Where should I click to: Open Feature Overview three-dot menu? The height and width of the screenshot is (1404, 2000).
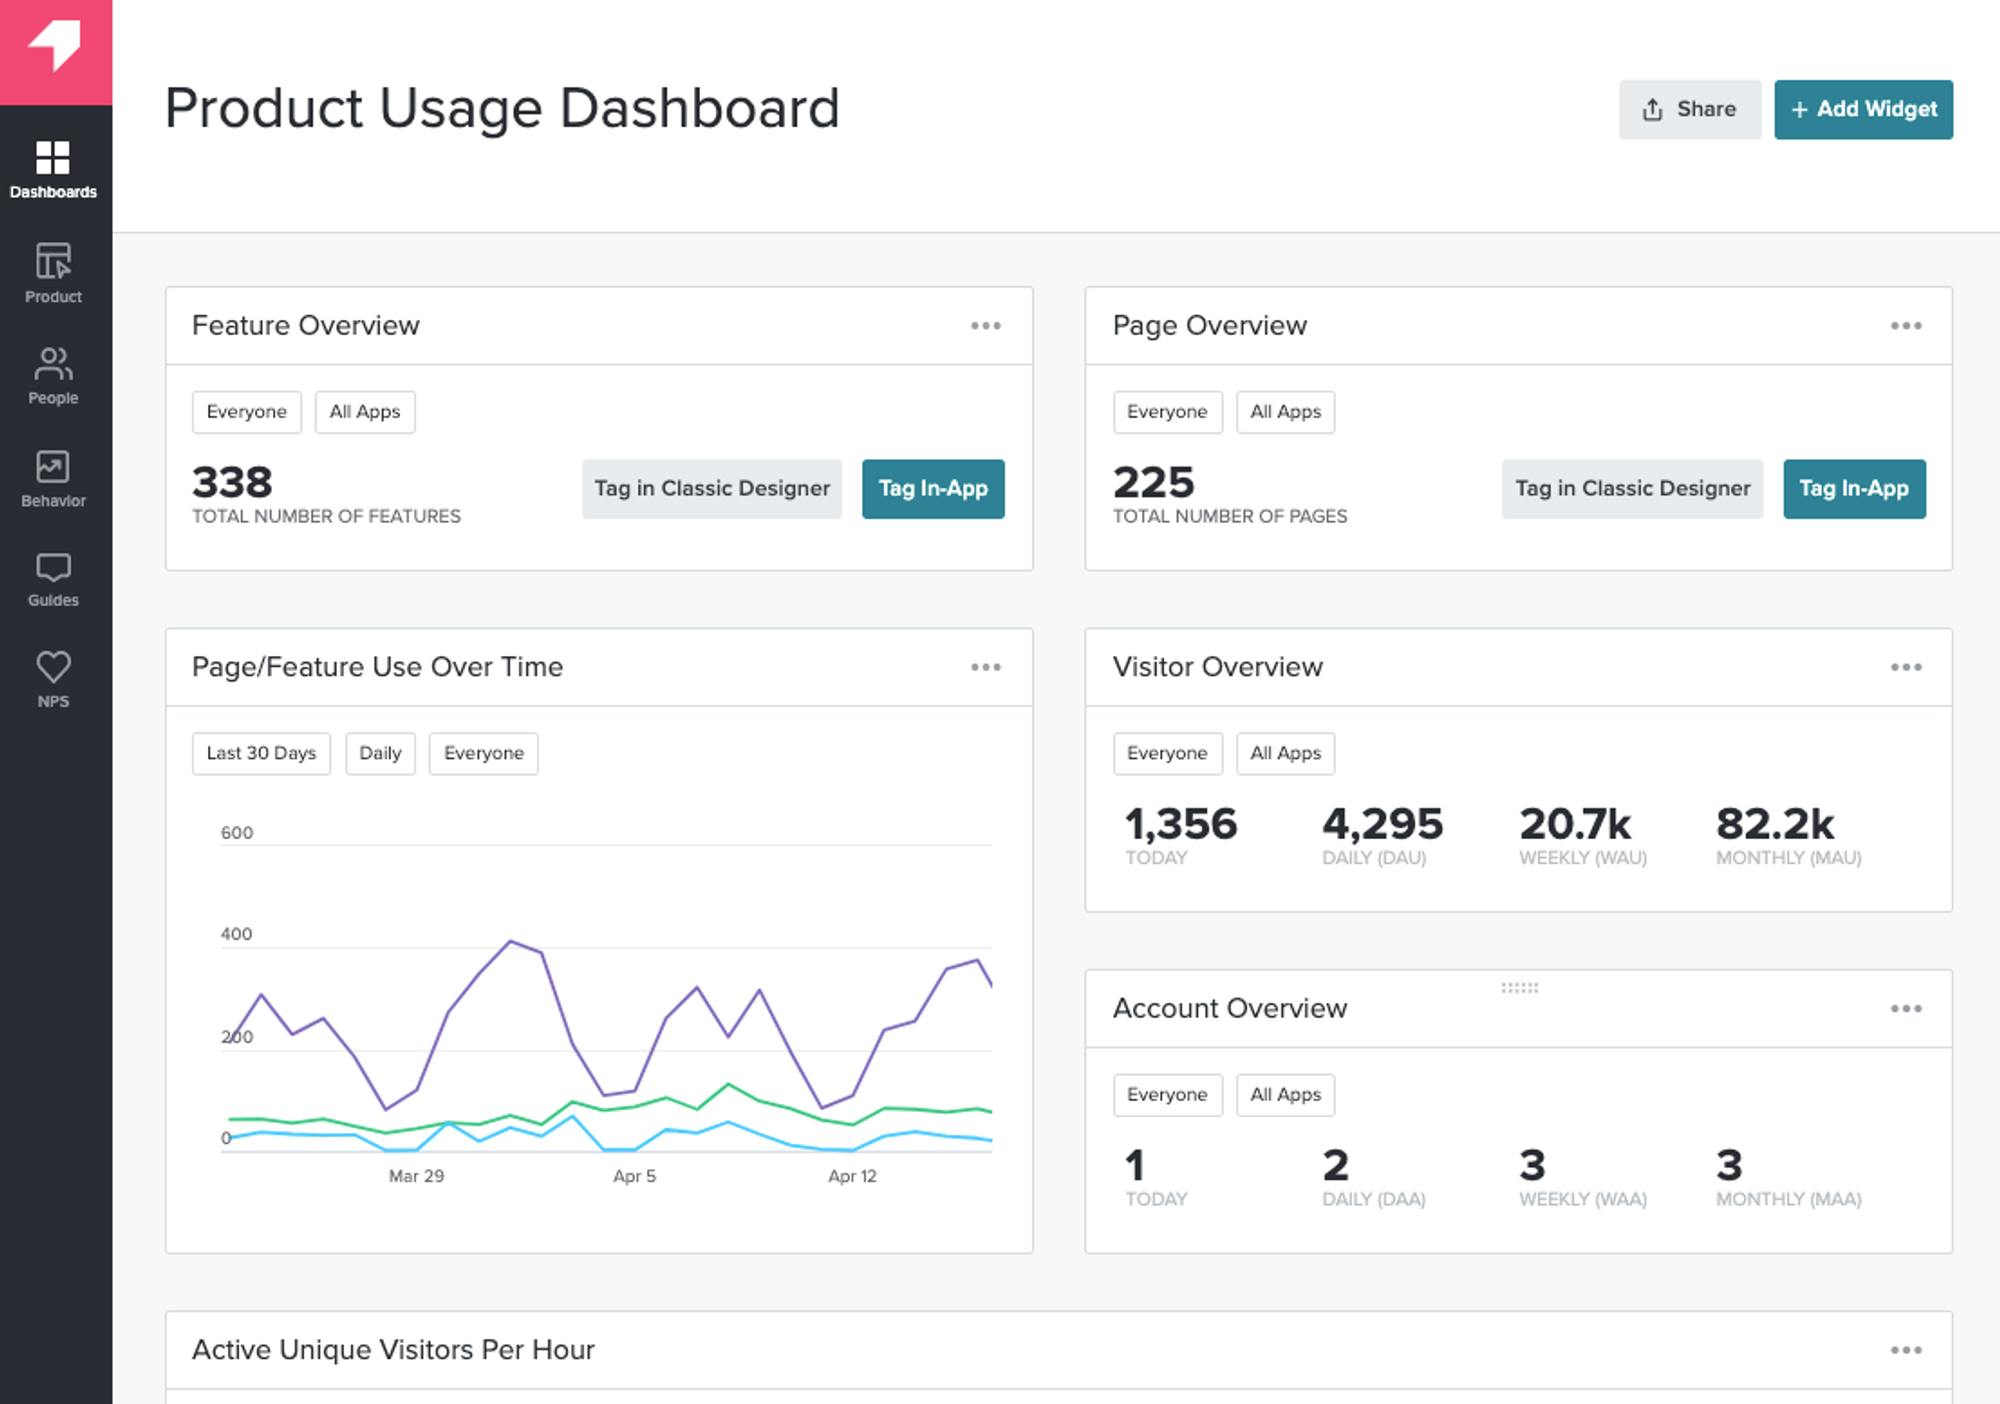(985, 326)
